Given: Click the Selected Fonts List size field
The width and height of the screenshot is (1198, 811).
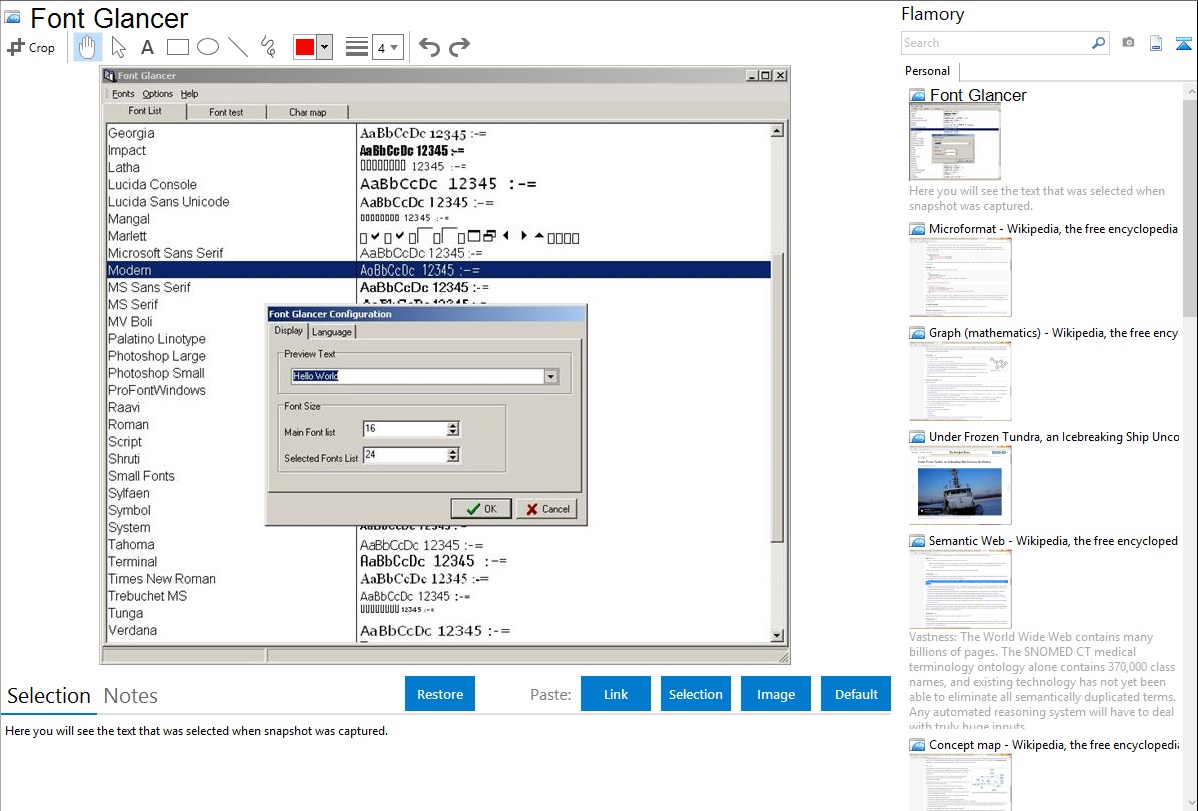Looking at the screenshot, I should pos(405,455).
